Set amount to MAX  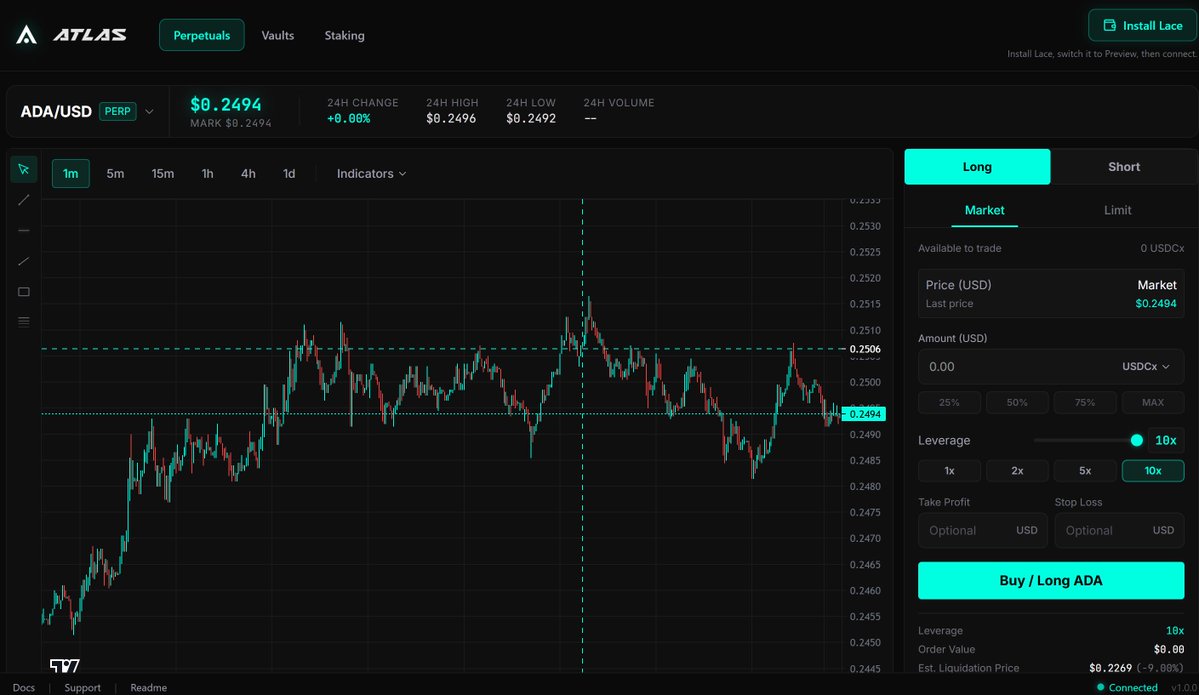(x=1153, y=402)
